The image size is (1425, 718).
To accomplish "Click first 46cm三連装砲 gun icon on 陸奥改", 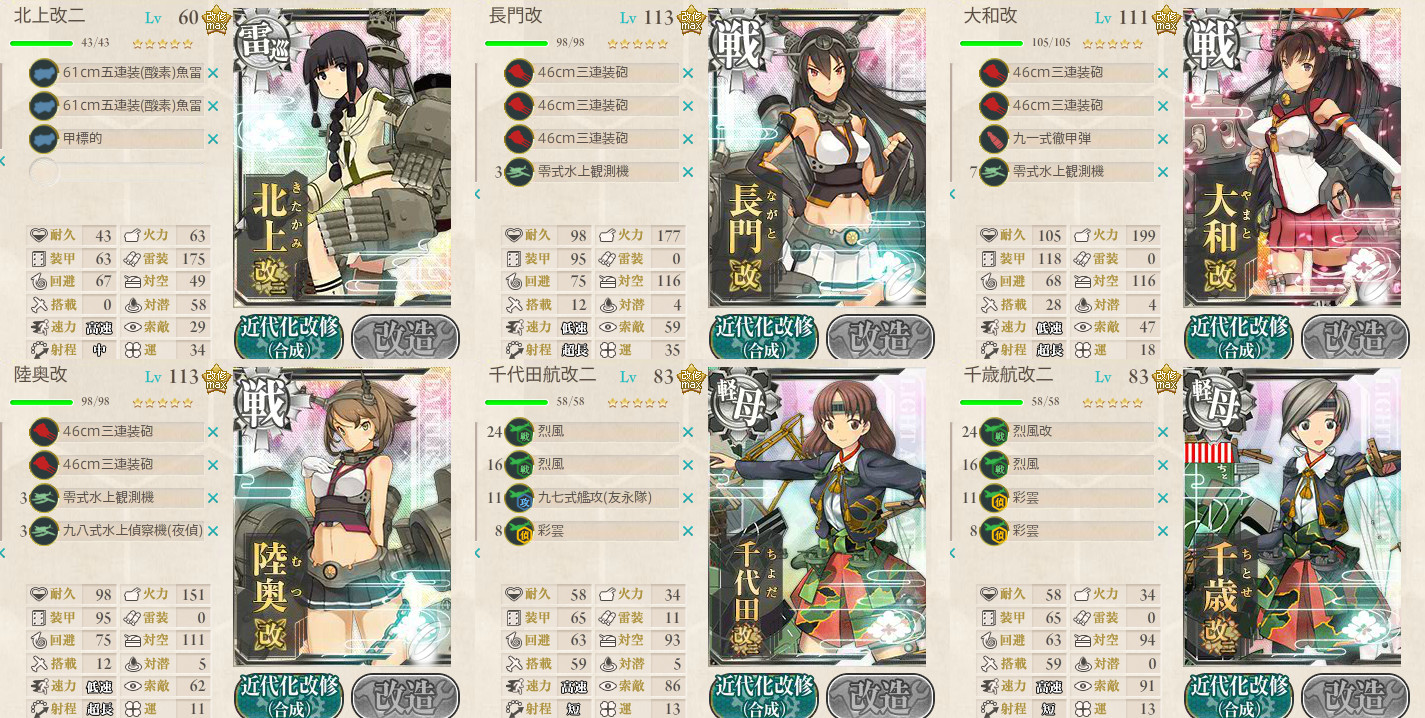I will (x=44, y=431).
